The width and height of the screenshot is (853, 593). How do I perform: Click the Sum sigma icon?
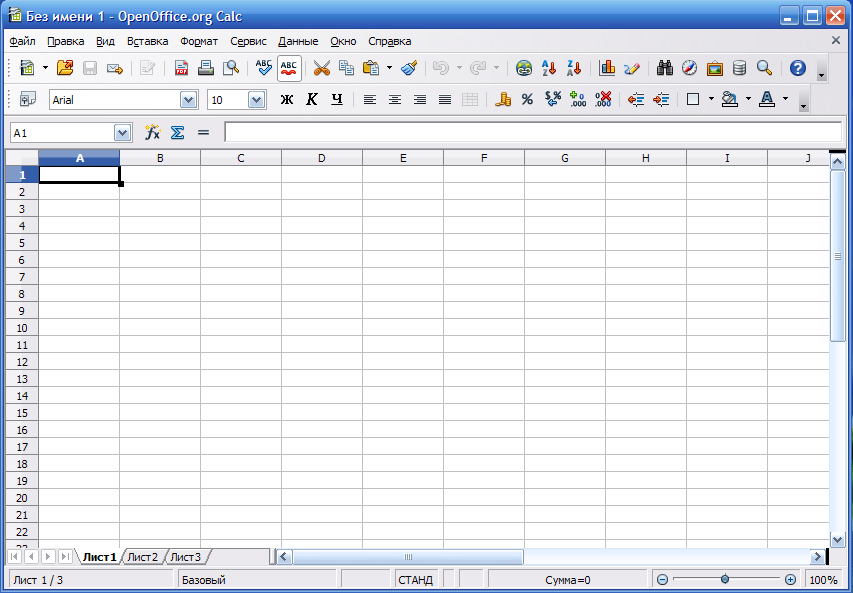click(x=178, y=132)
